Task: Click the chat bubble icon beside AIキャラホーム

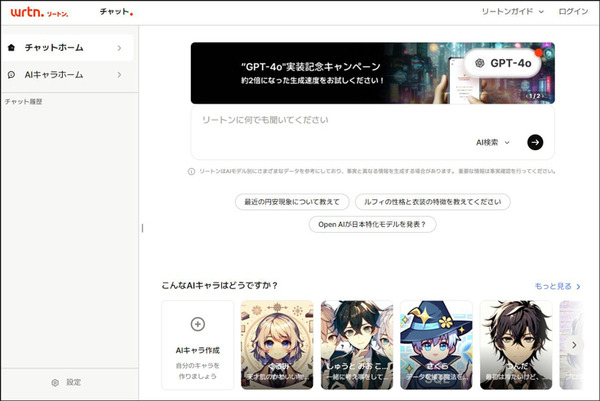Action: pyautogui.click(x=12, y=74)
